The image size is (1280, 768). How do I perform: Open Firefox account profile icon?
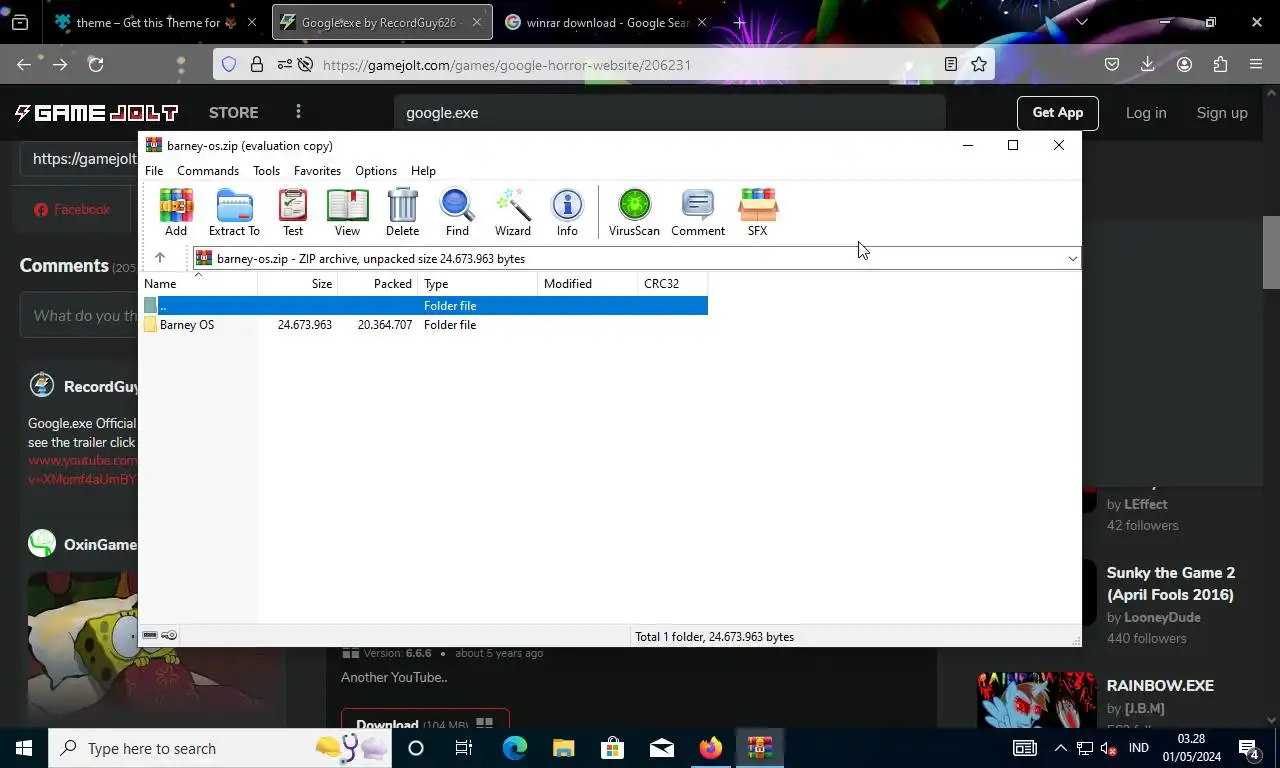(1184, 64)
